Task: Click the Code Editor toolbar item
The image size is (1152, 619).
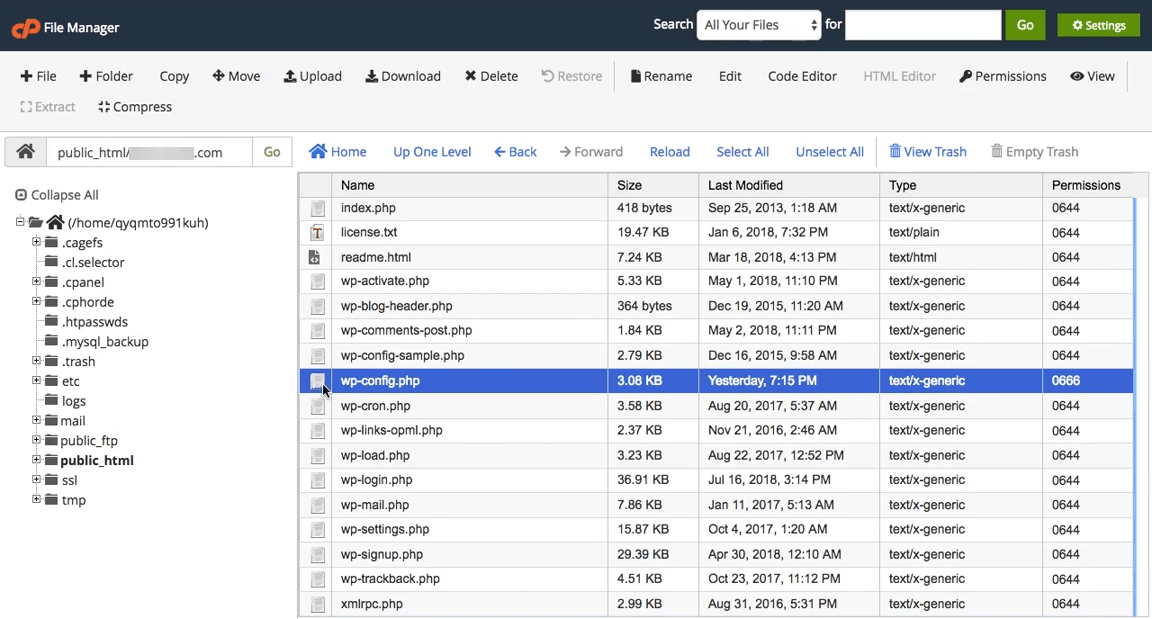Action: click(802, 76)
